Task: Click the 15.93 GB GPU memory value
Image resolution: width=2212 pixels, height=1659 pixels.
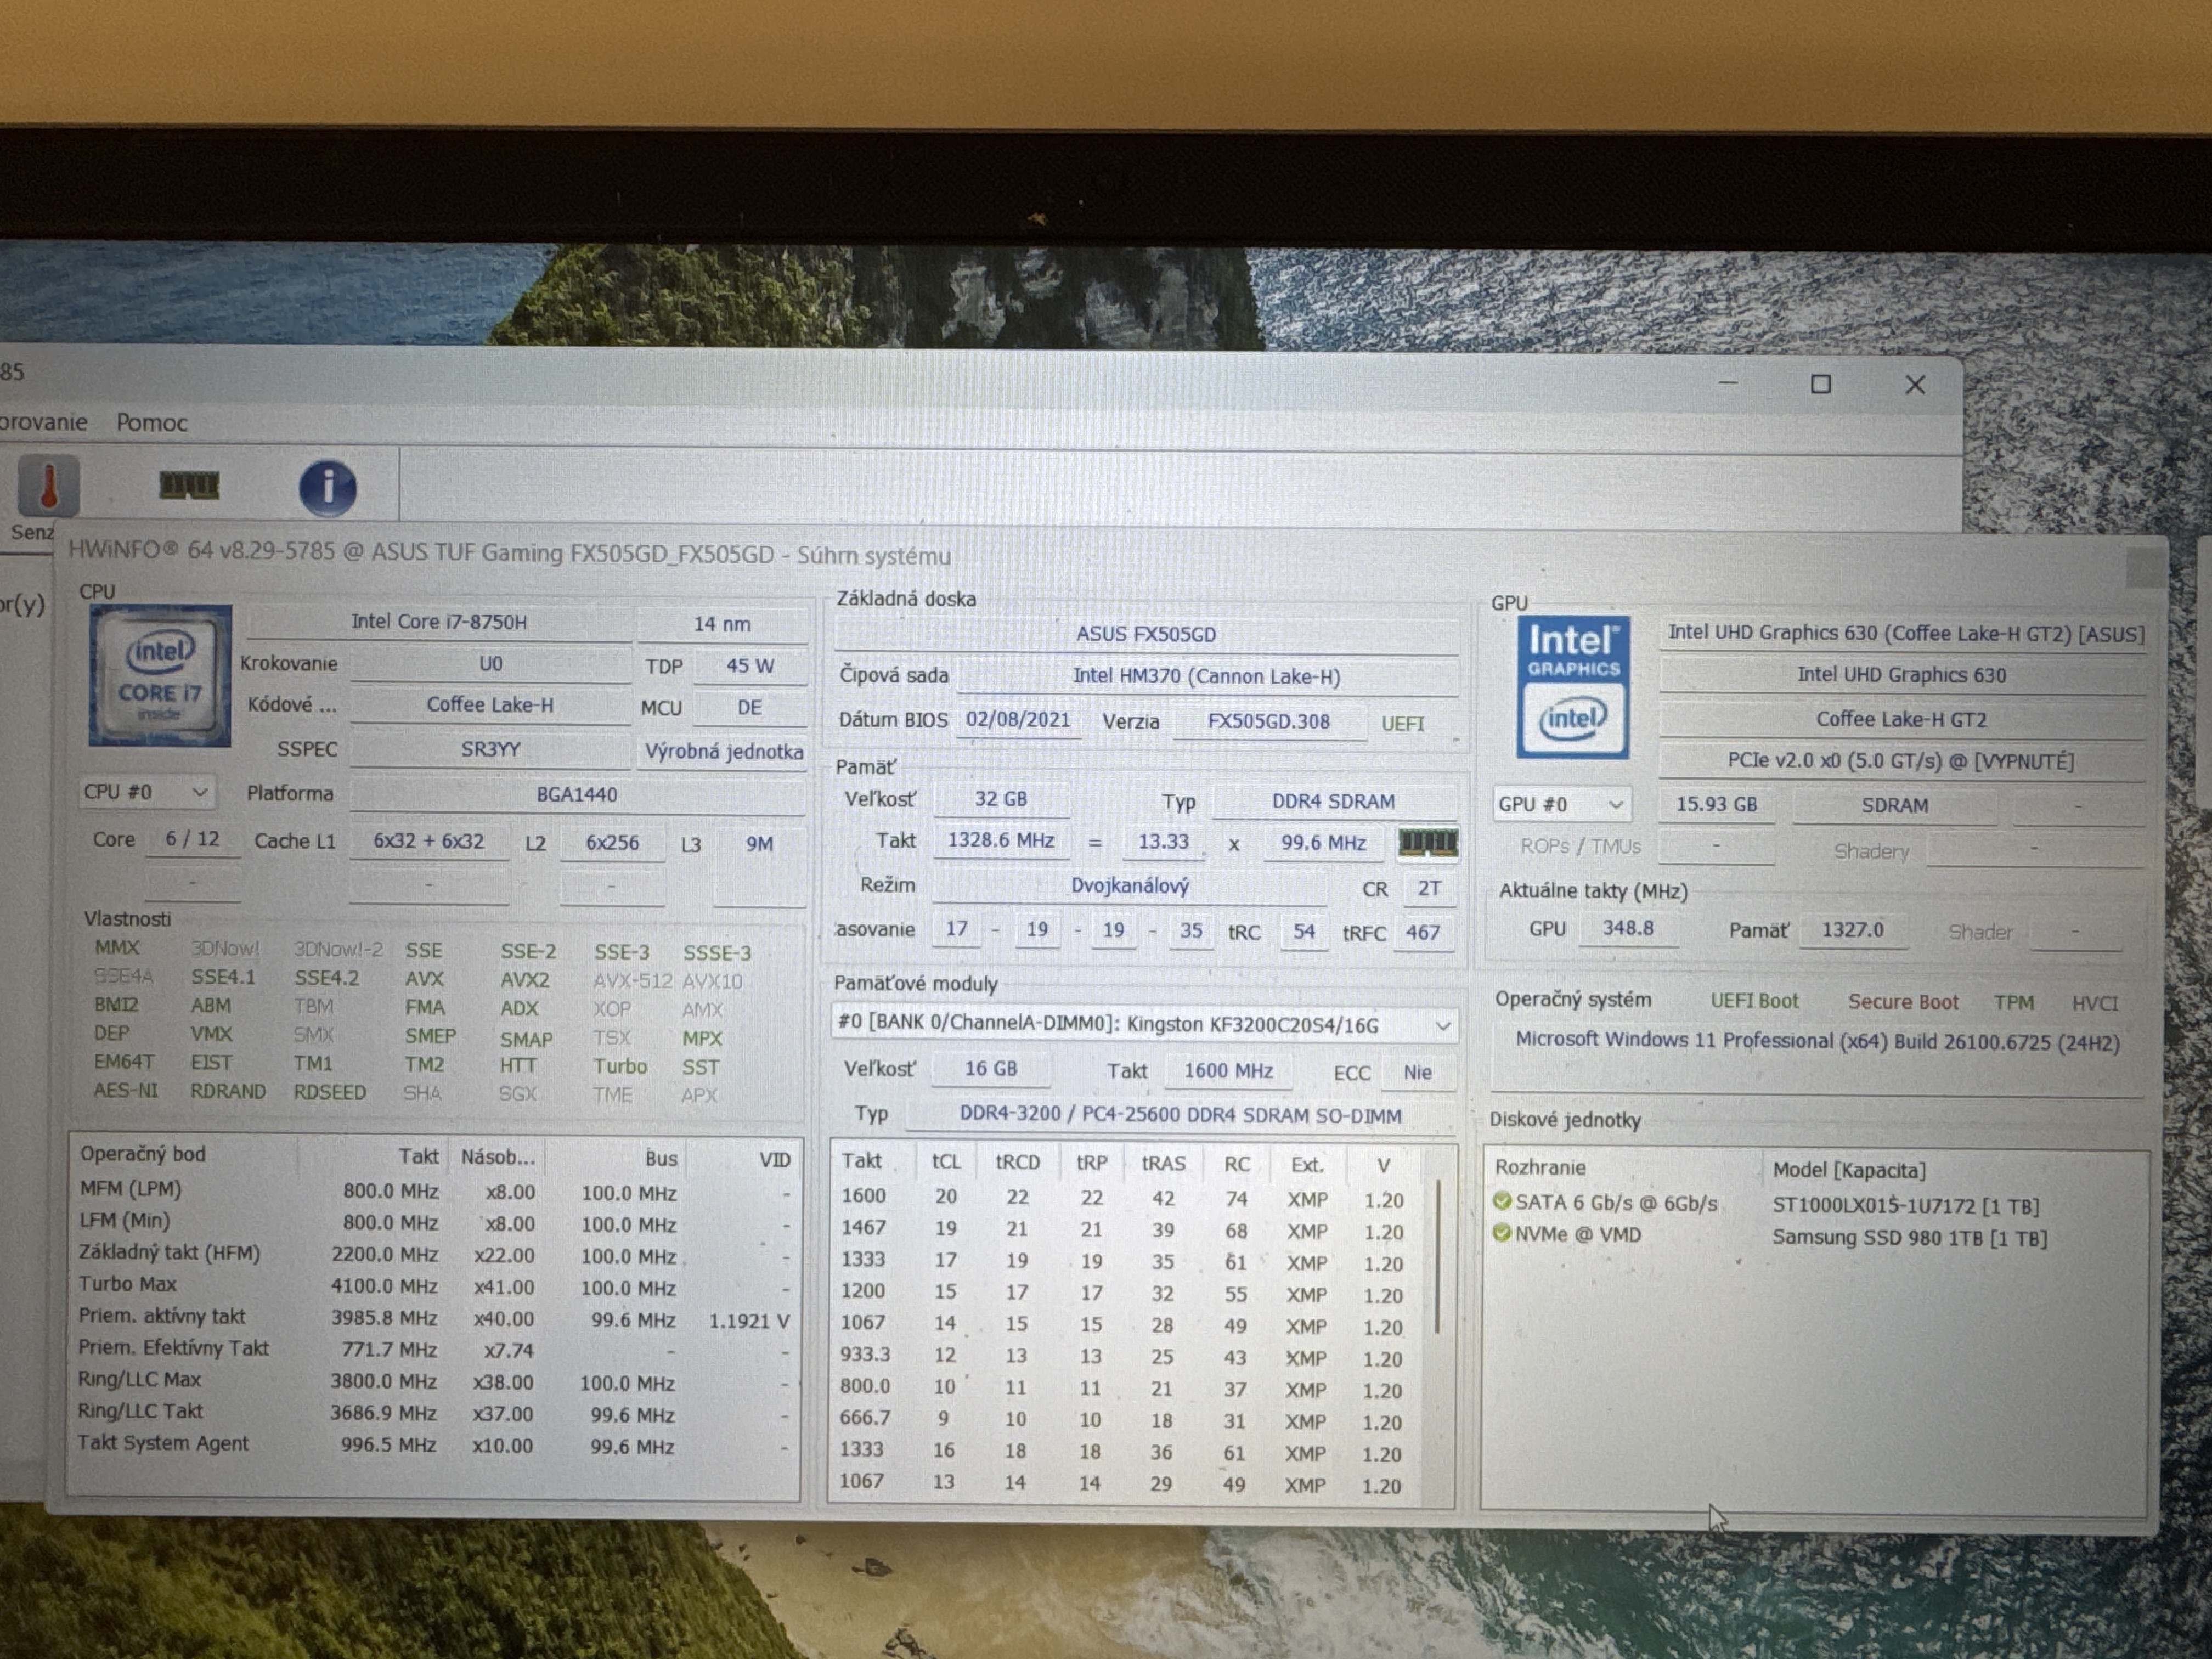Action: [x=1716, y=805]
